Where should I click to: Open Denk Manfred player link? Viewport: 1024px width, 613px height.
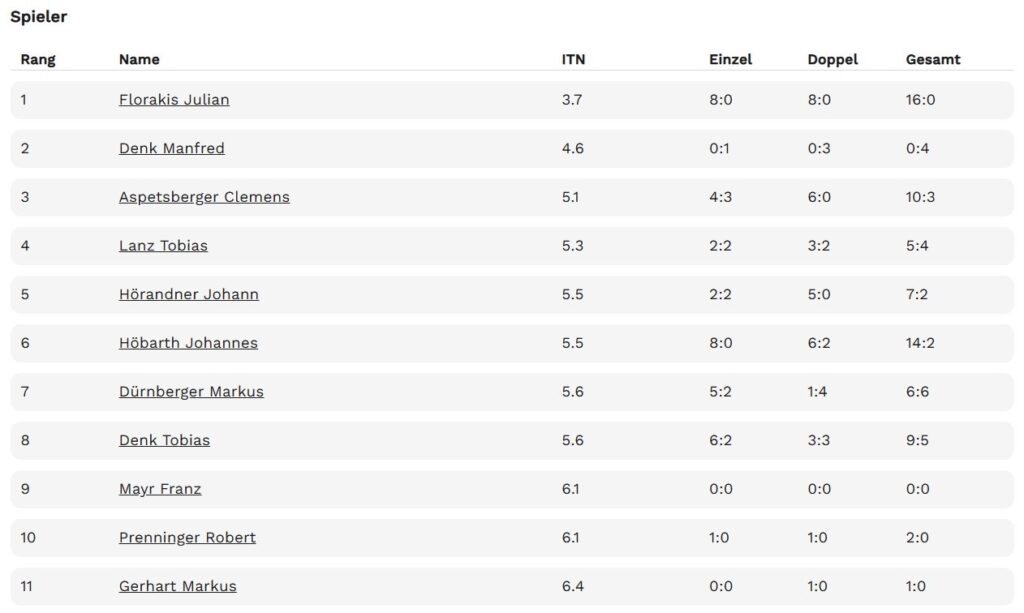172,148
